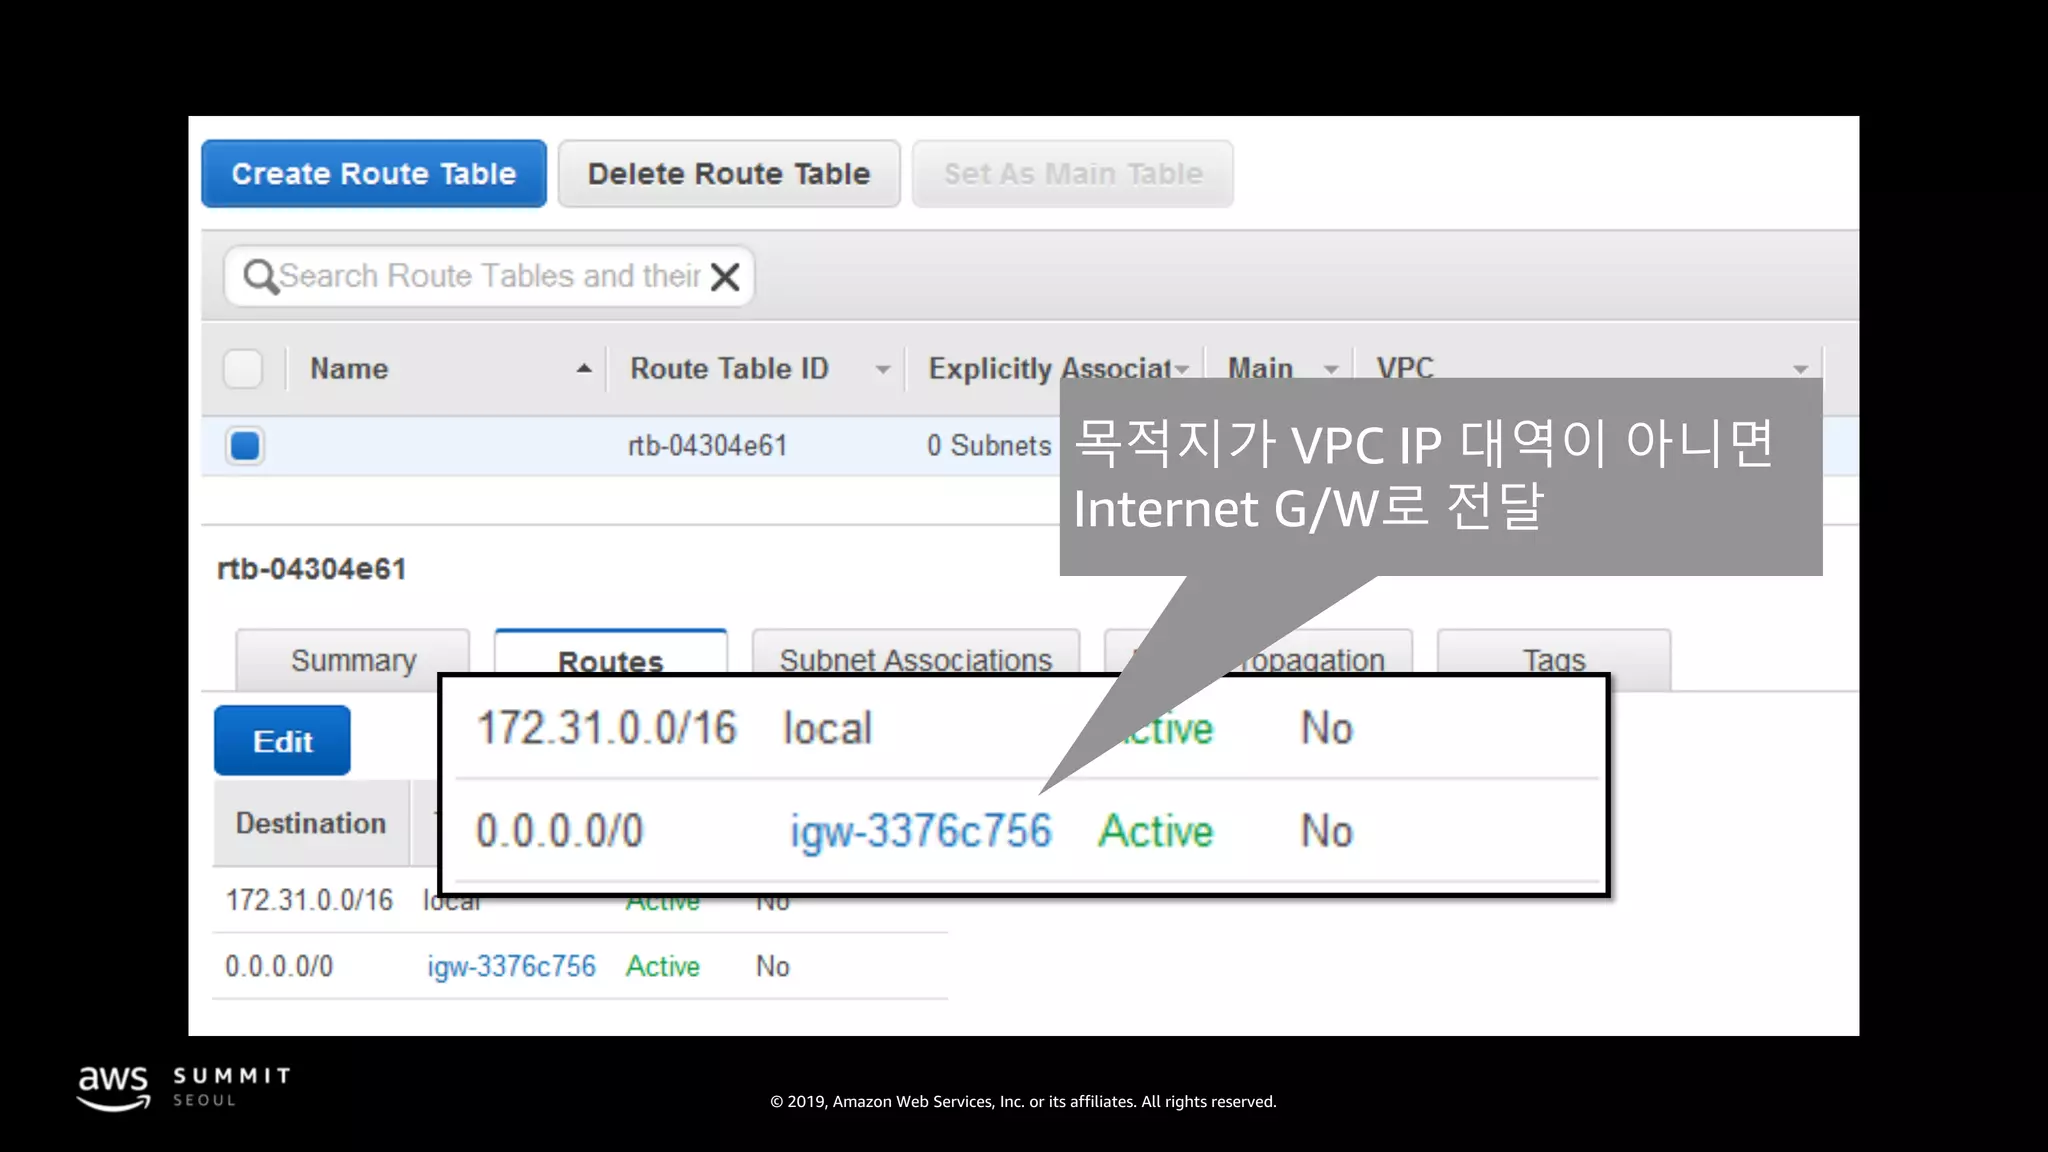Click the AWS Summit Seoul logo
Image resolution: width=2048 pixels, height=1152 pixels.
pos(184,1088)
